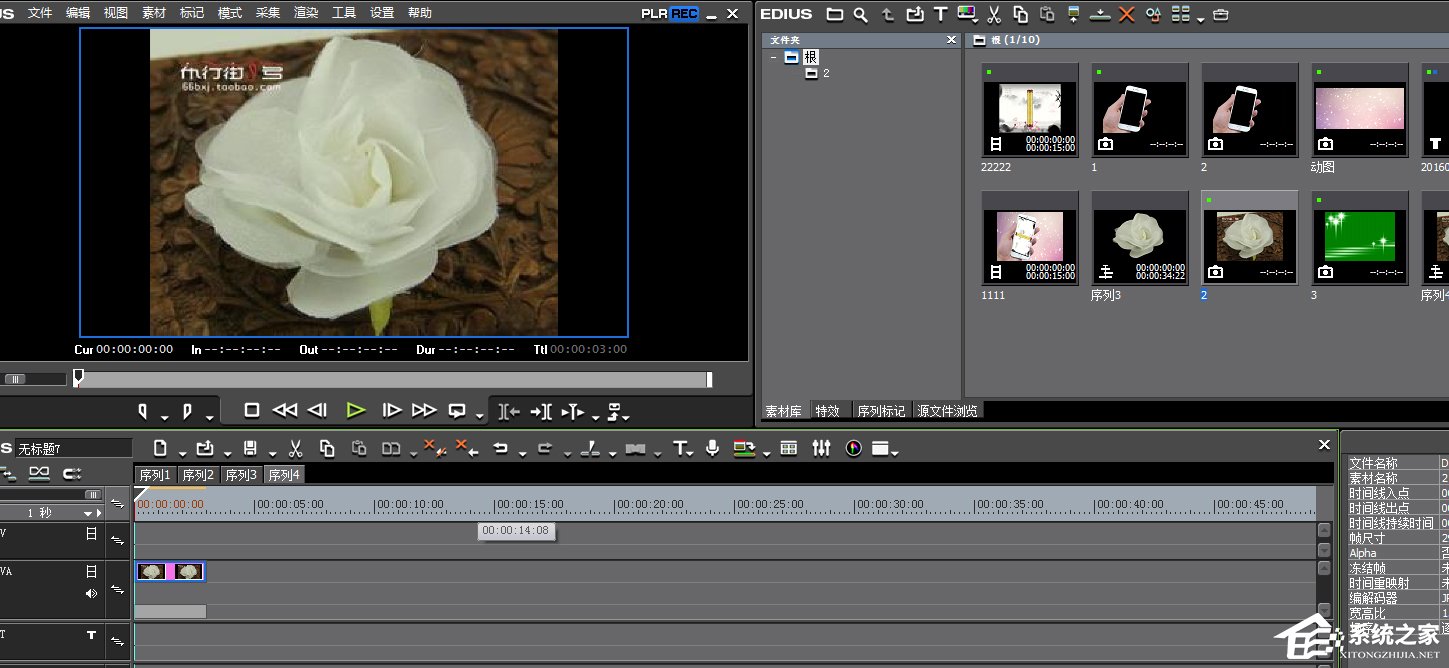Click the search icon in the bin toolbar
The width and height of the screenshot is (1449, 668).
tap(860, 14)
